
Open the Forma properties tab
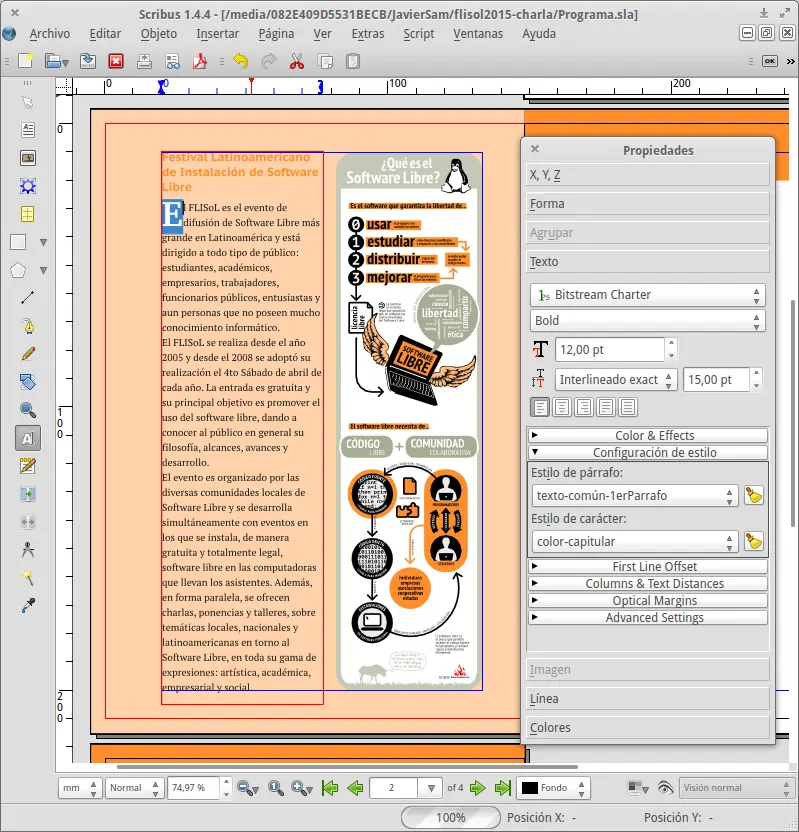click(648, 203)
